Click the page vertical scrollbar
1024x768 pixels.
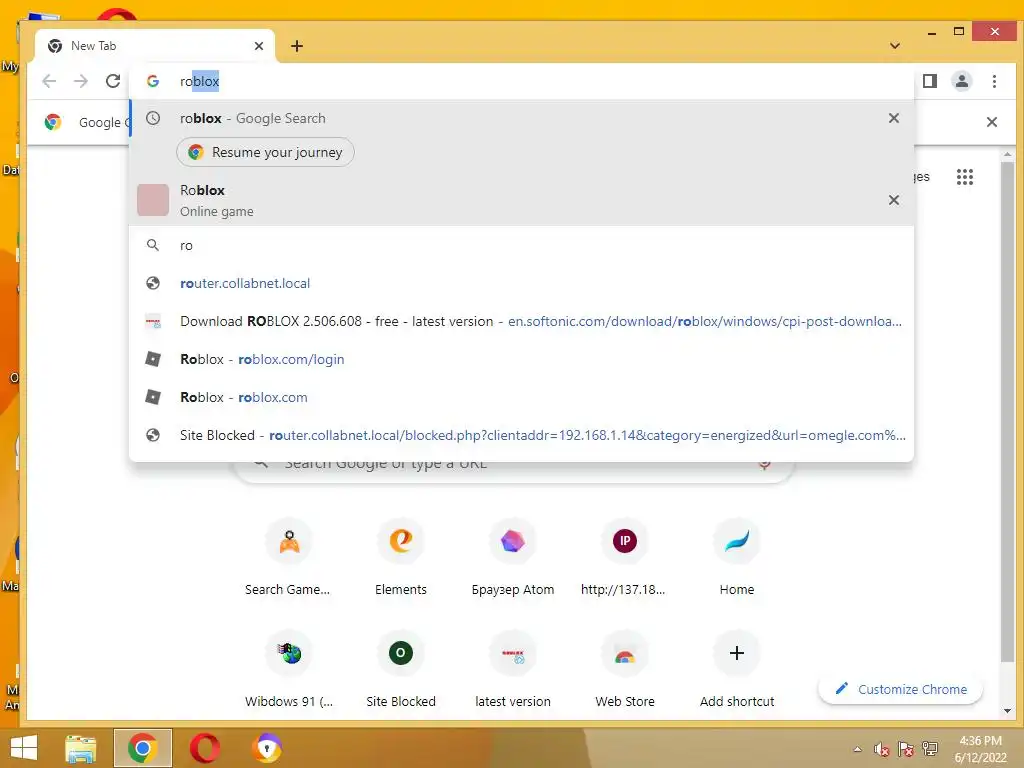click(x=1007, y=411)
